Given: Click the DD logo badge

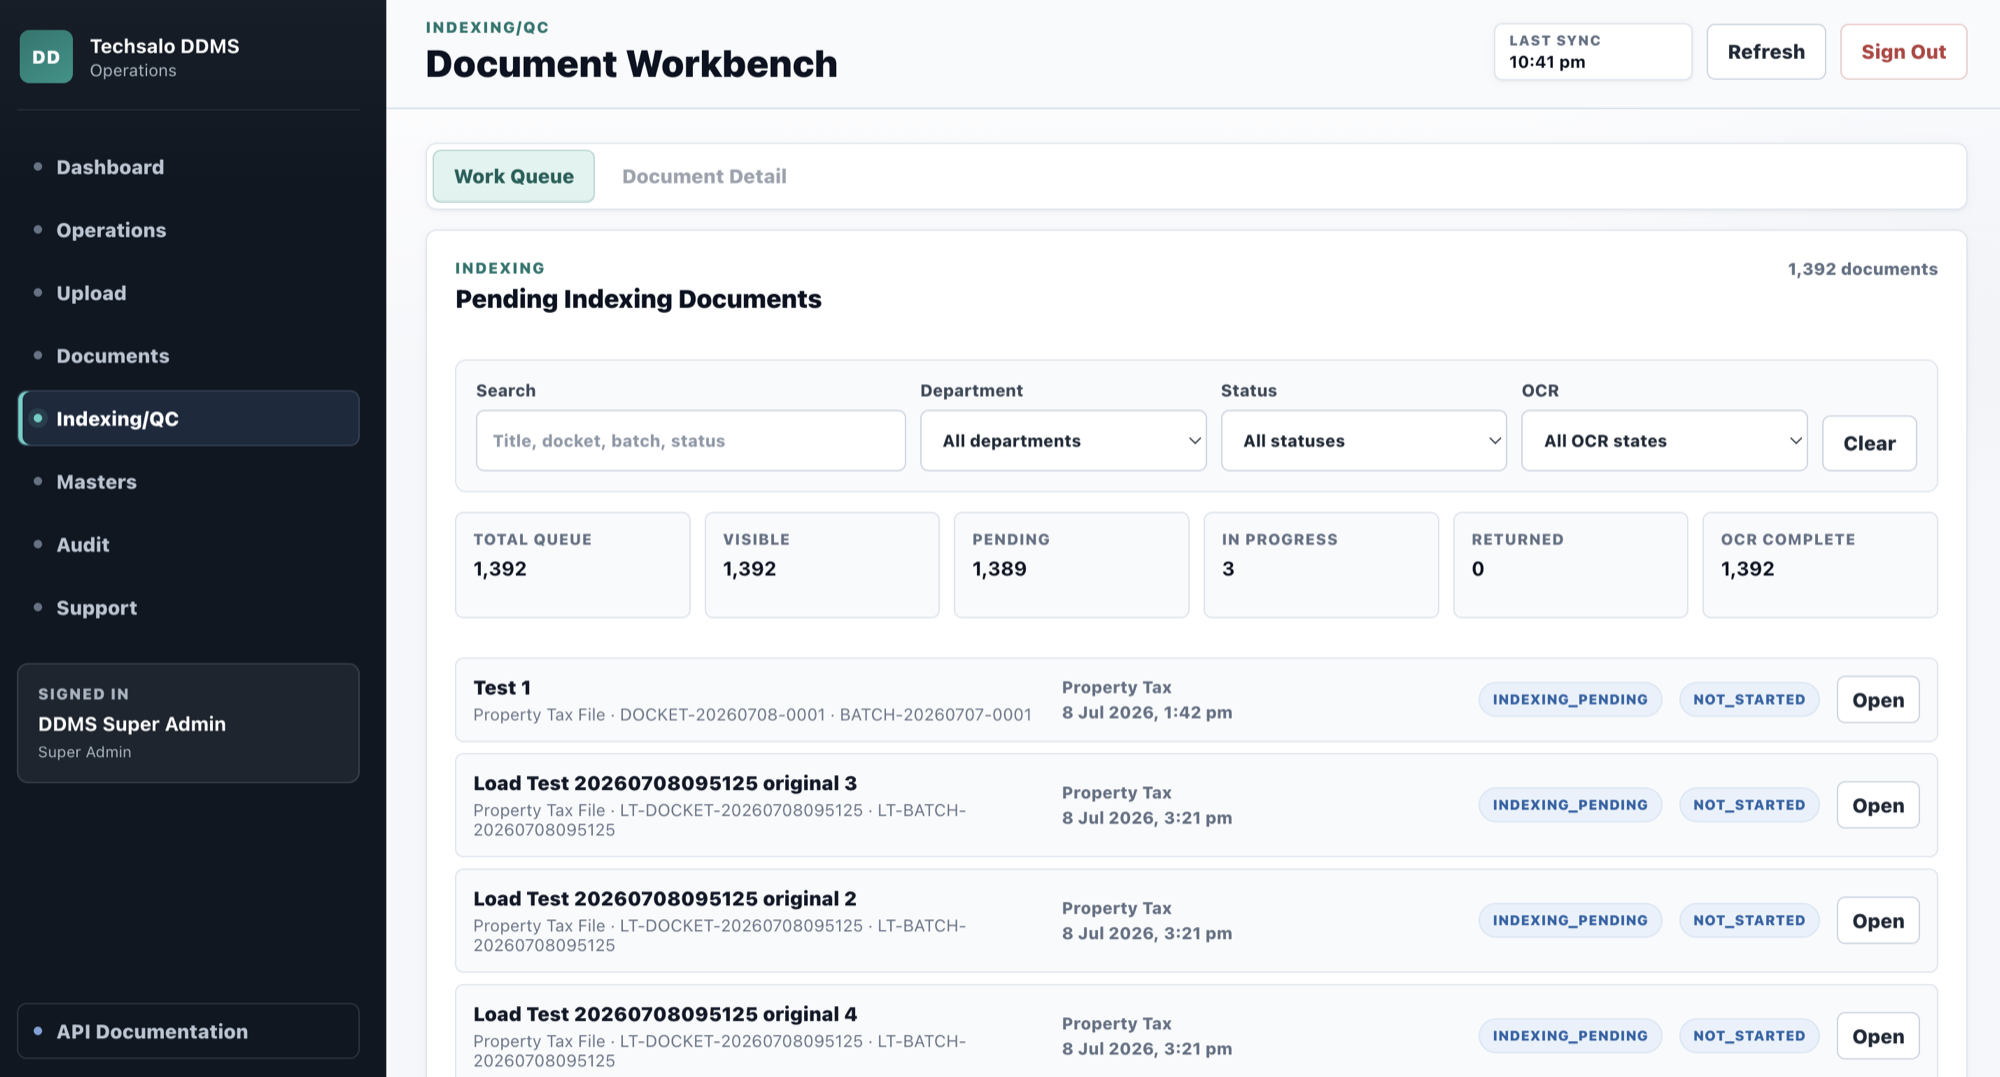Looking at the screenshot, I should pos(46,56).
